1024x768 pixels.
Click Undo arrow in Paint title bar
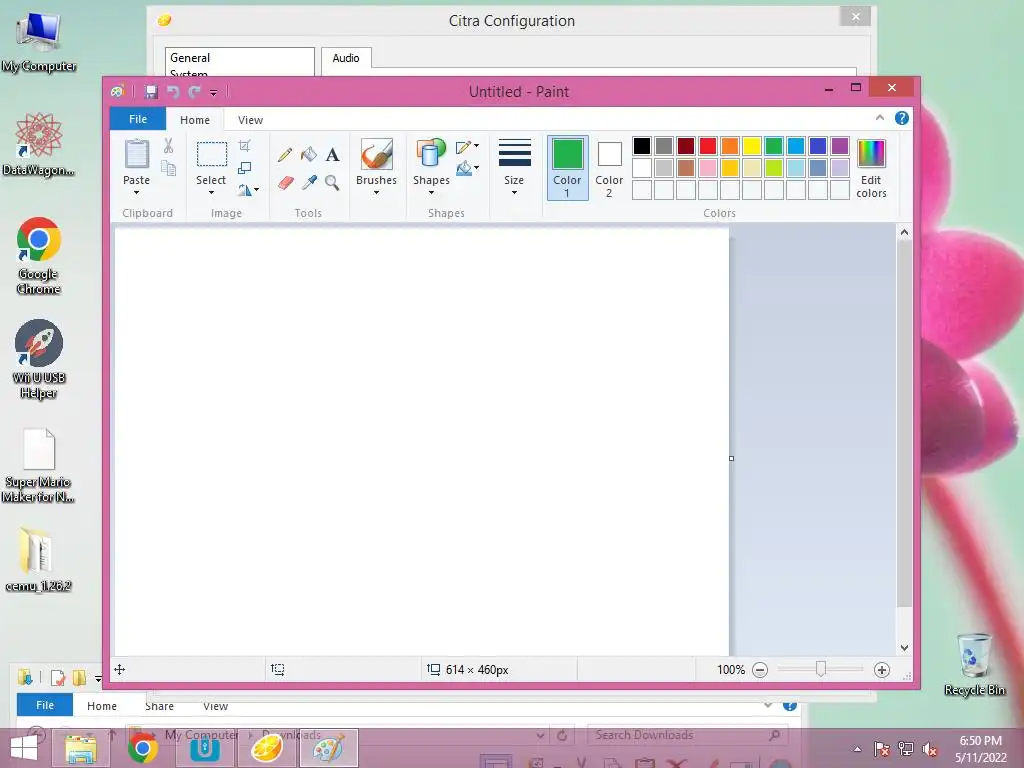pos(173,92)
